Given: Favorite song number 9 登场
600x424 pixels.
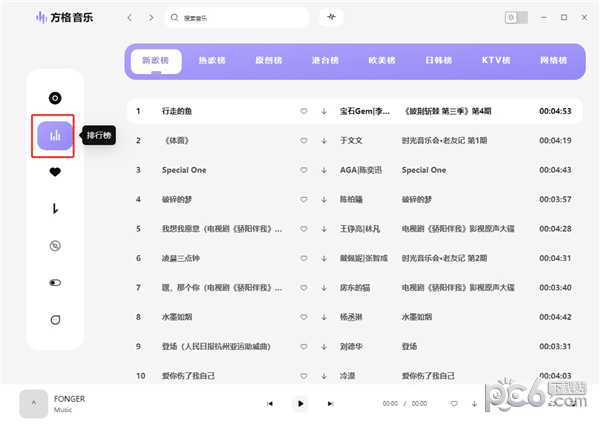Looking at the screenshot, I should [303, 347].
